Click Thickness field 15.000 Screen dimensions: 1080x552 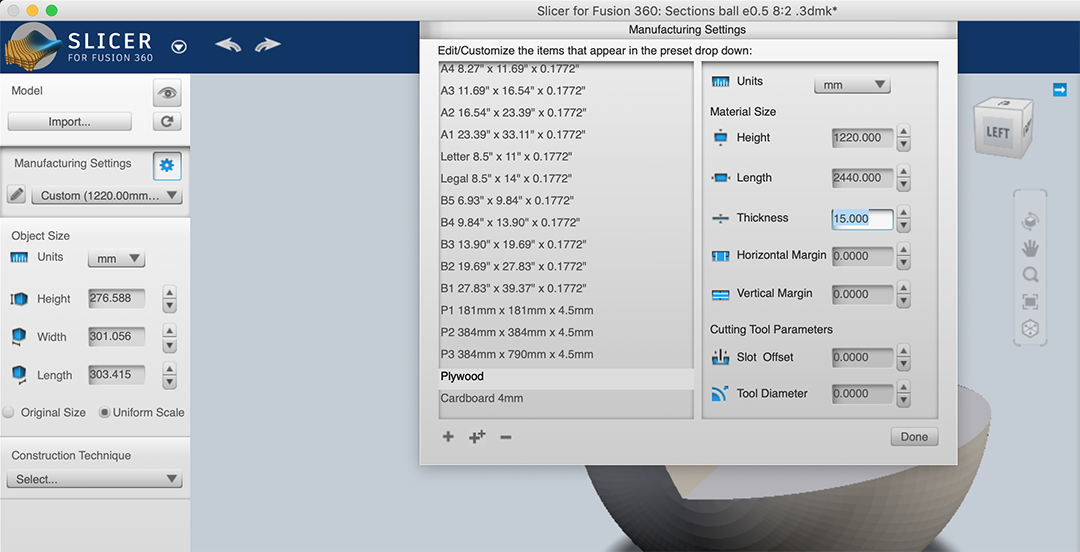(862, 219)
